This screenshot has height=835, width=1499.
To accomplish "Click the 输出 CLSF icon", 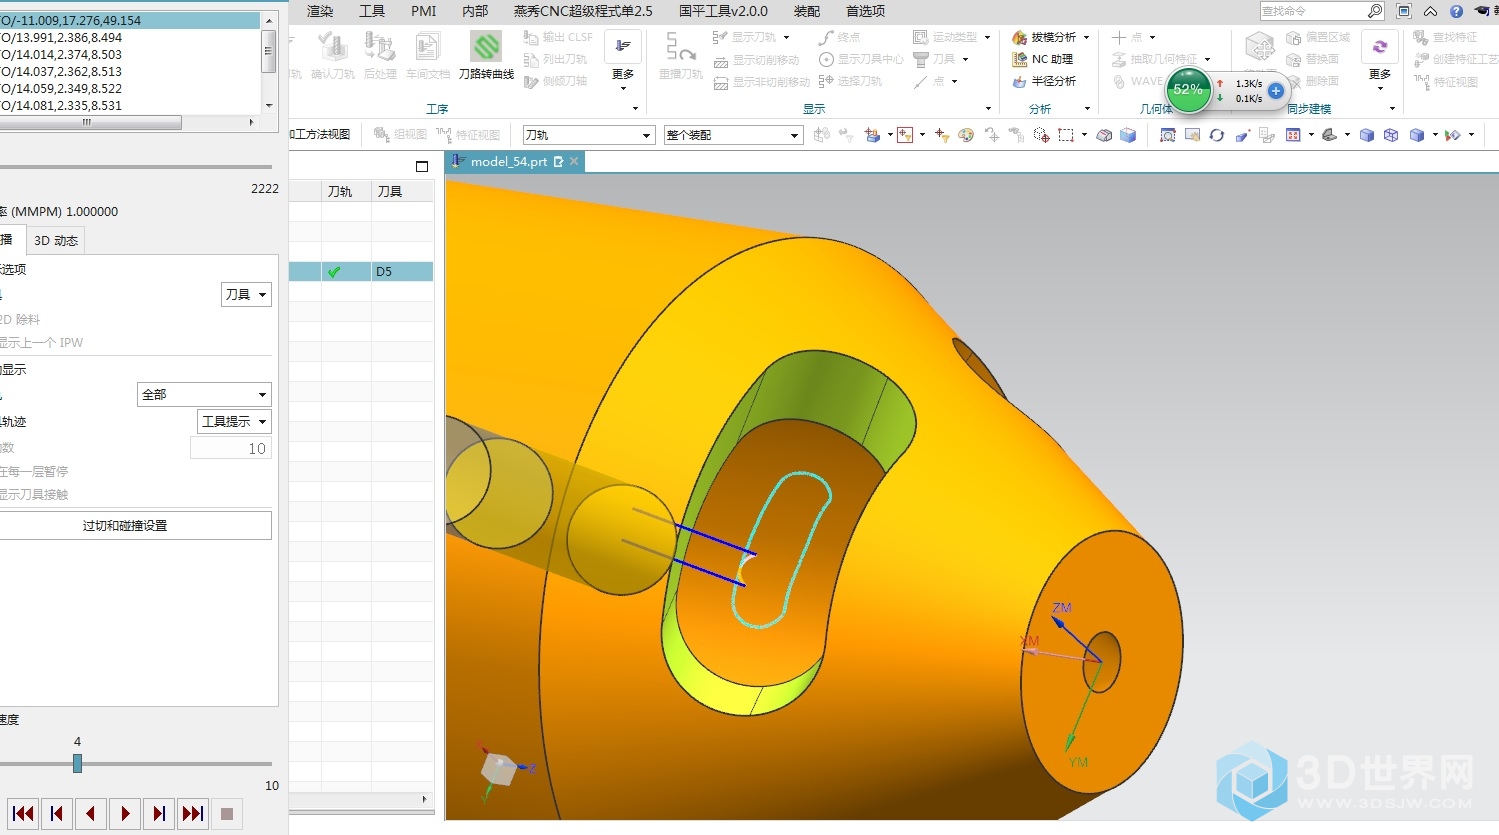I will tap(531, 37).
